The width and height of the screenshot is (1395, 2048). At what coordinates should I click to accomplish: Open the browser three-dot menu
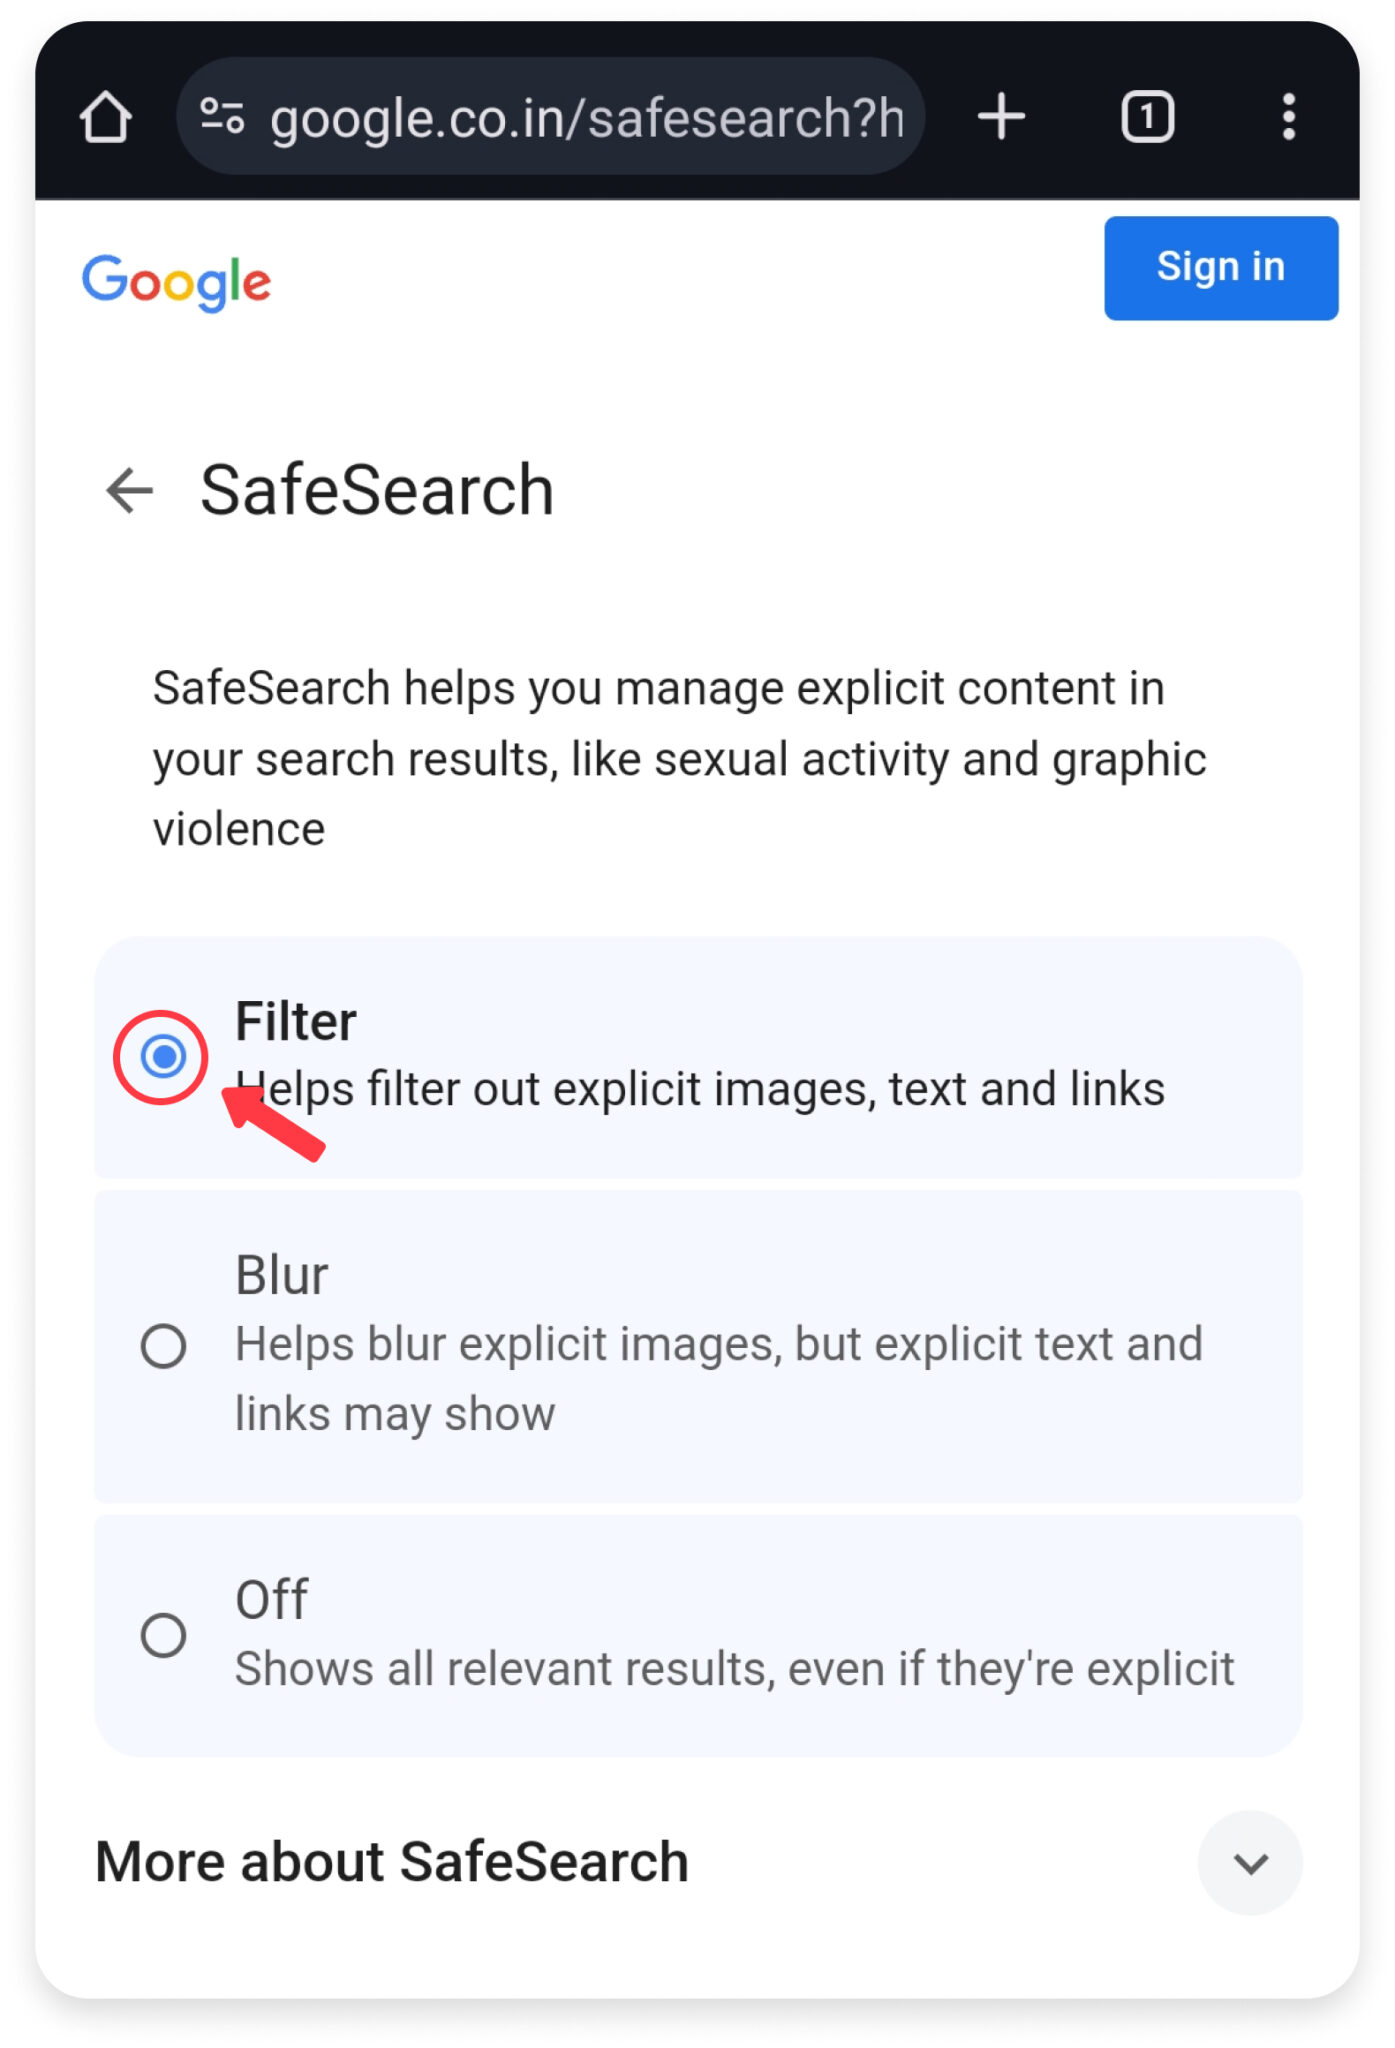[1290, 116]
